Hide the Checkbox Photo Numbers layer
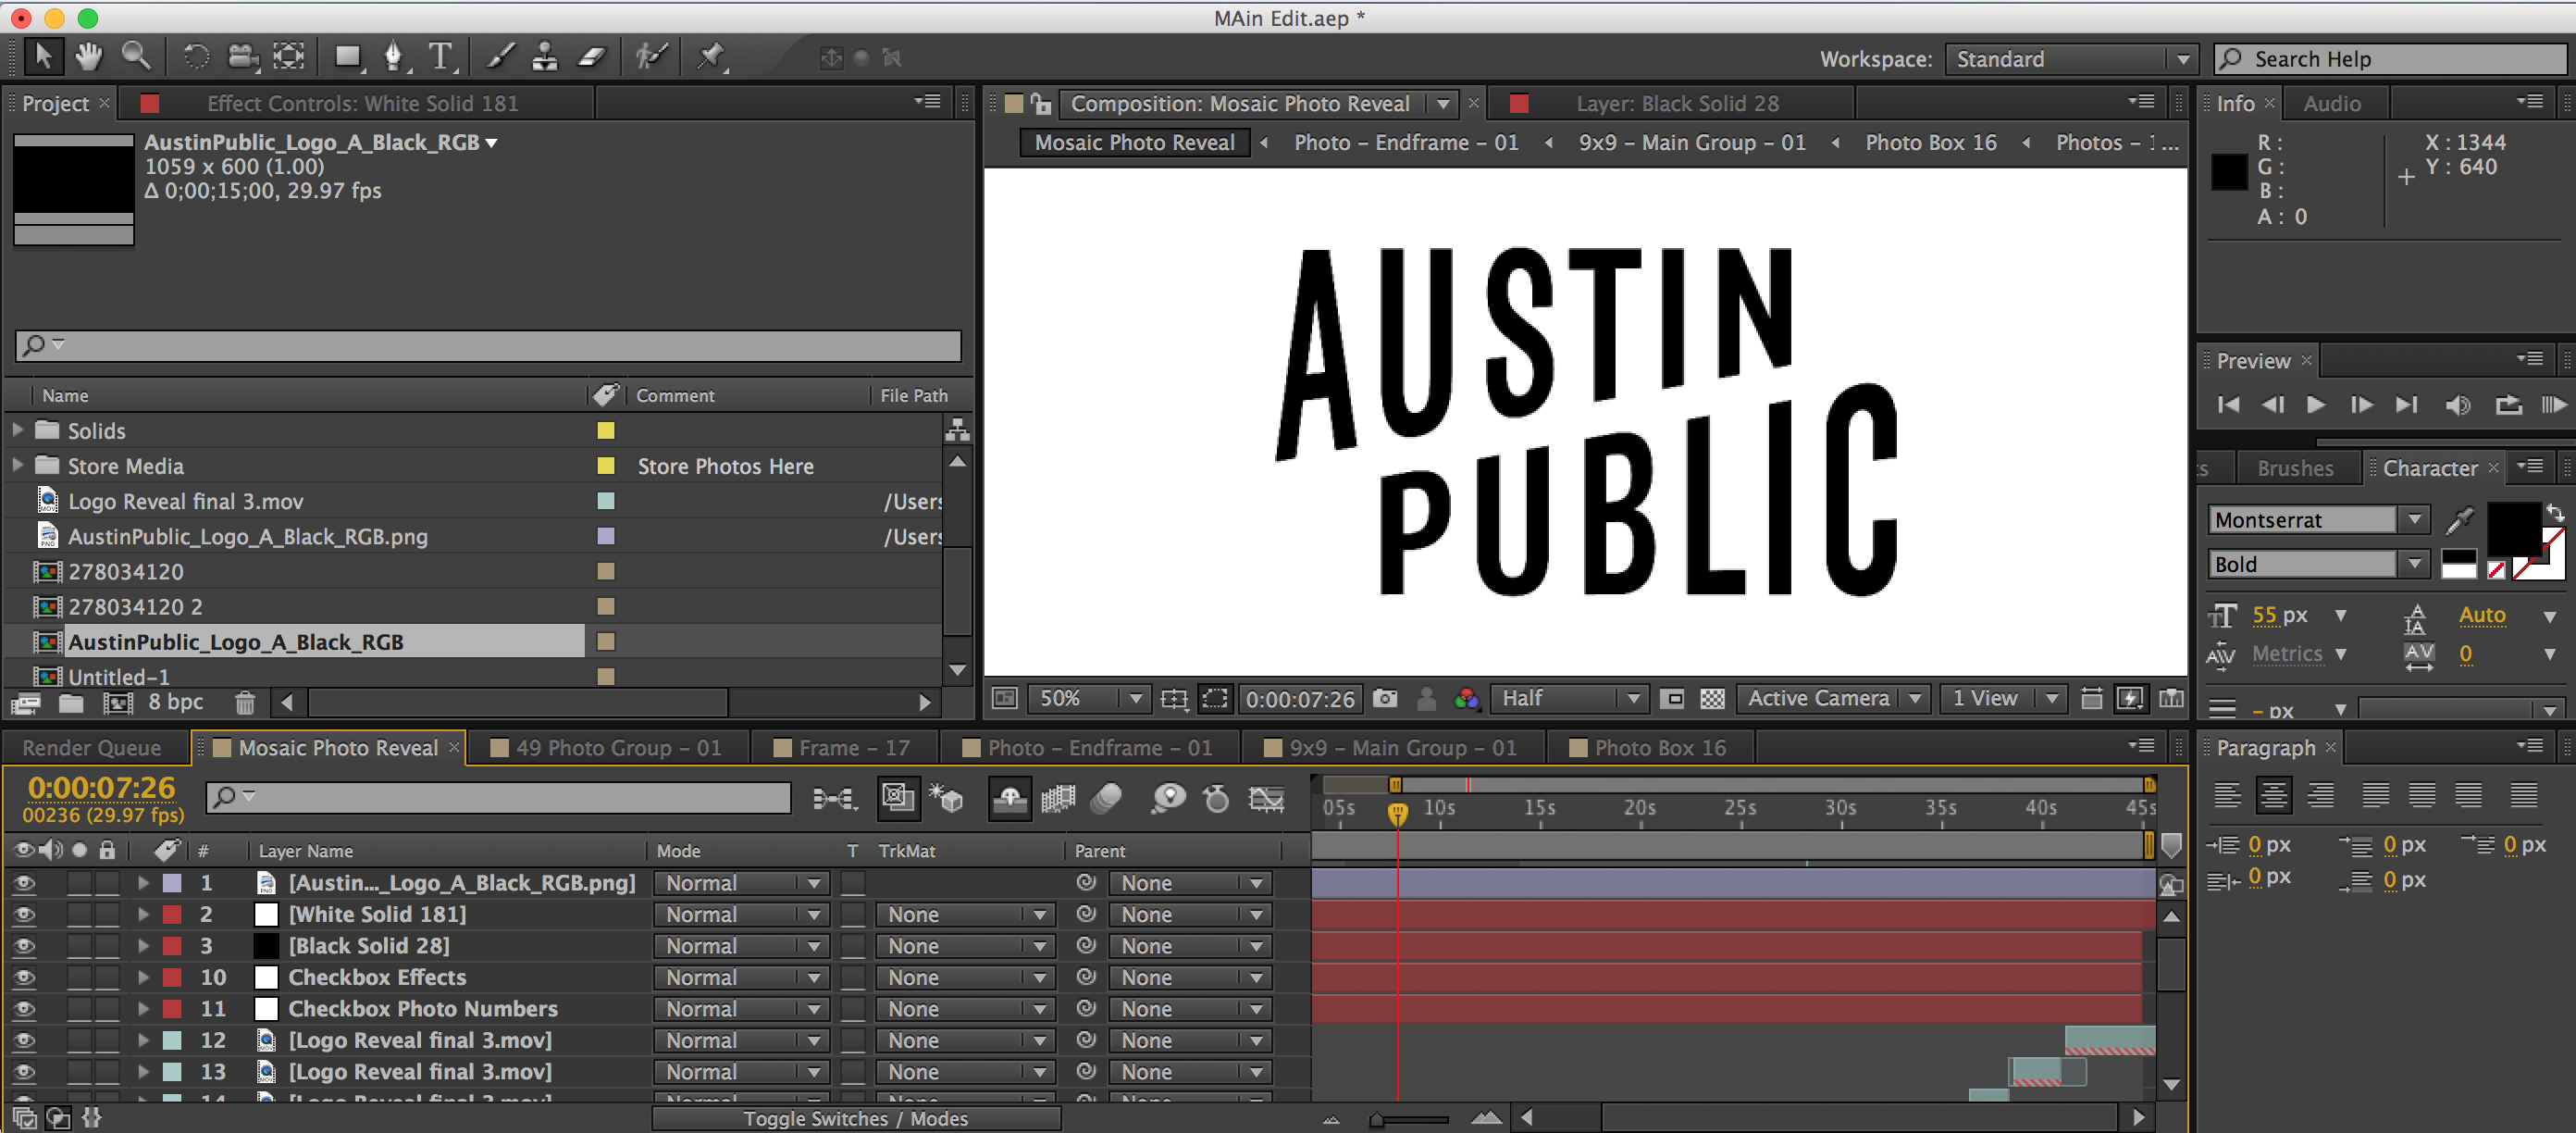 (x=23, y=1009)
